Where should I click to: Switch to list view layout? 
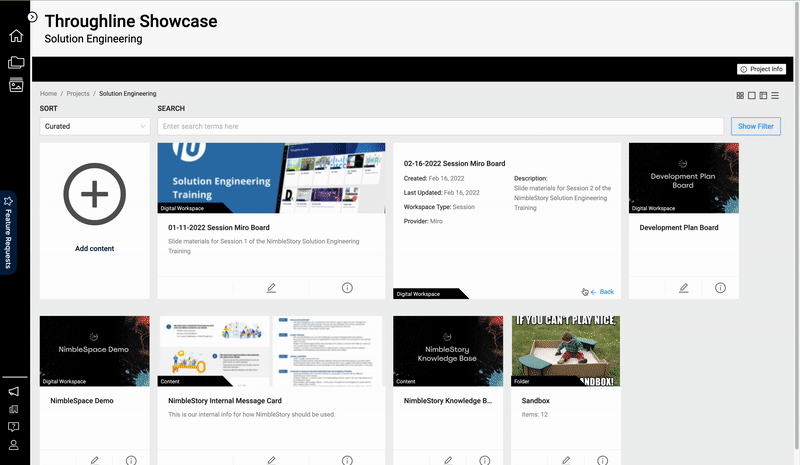click(x=775, y=95)
